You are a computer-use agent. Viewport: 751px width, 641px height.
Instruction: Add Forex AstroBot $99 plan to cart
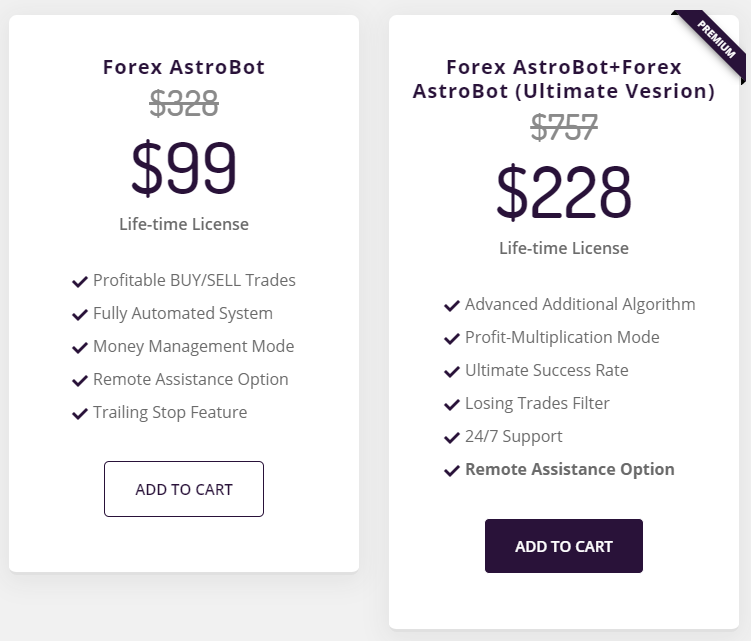pos(184,489)
